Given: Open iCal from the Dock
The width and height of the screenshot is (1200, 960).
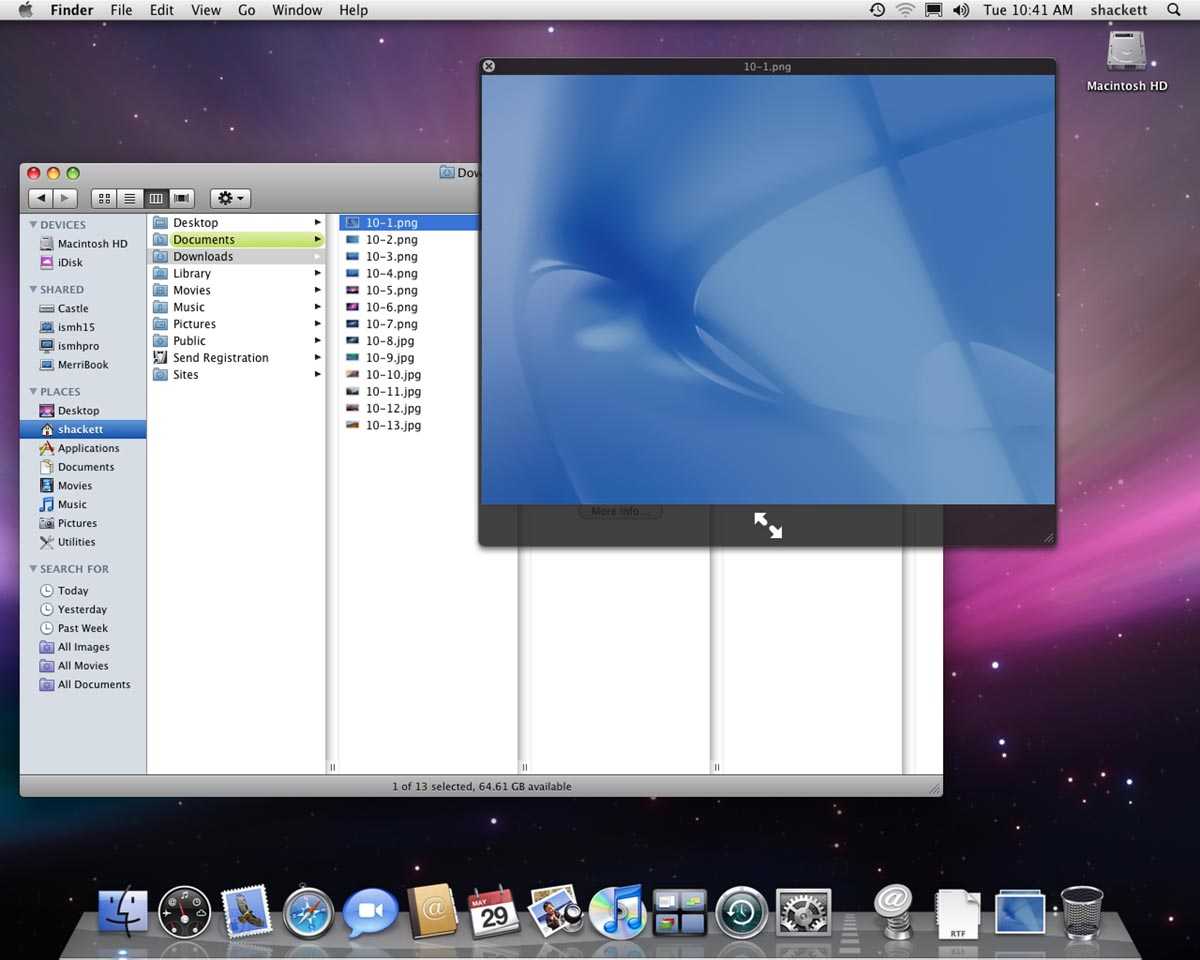Looking at the screenshot, I should pyautogui.click(x=494, y=912).
